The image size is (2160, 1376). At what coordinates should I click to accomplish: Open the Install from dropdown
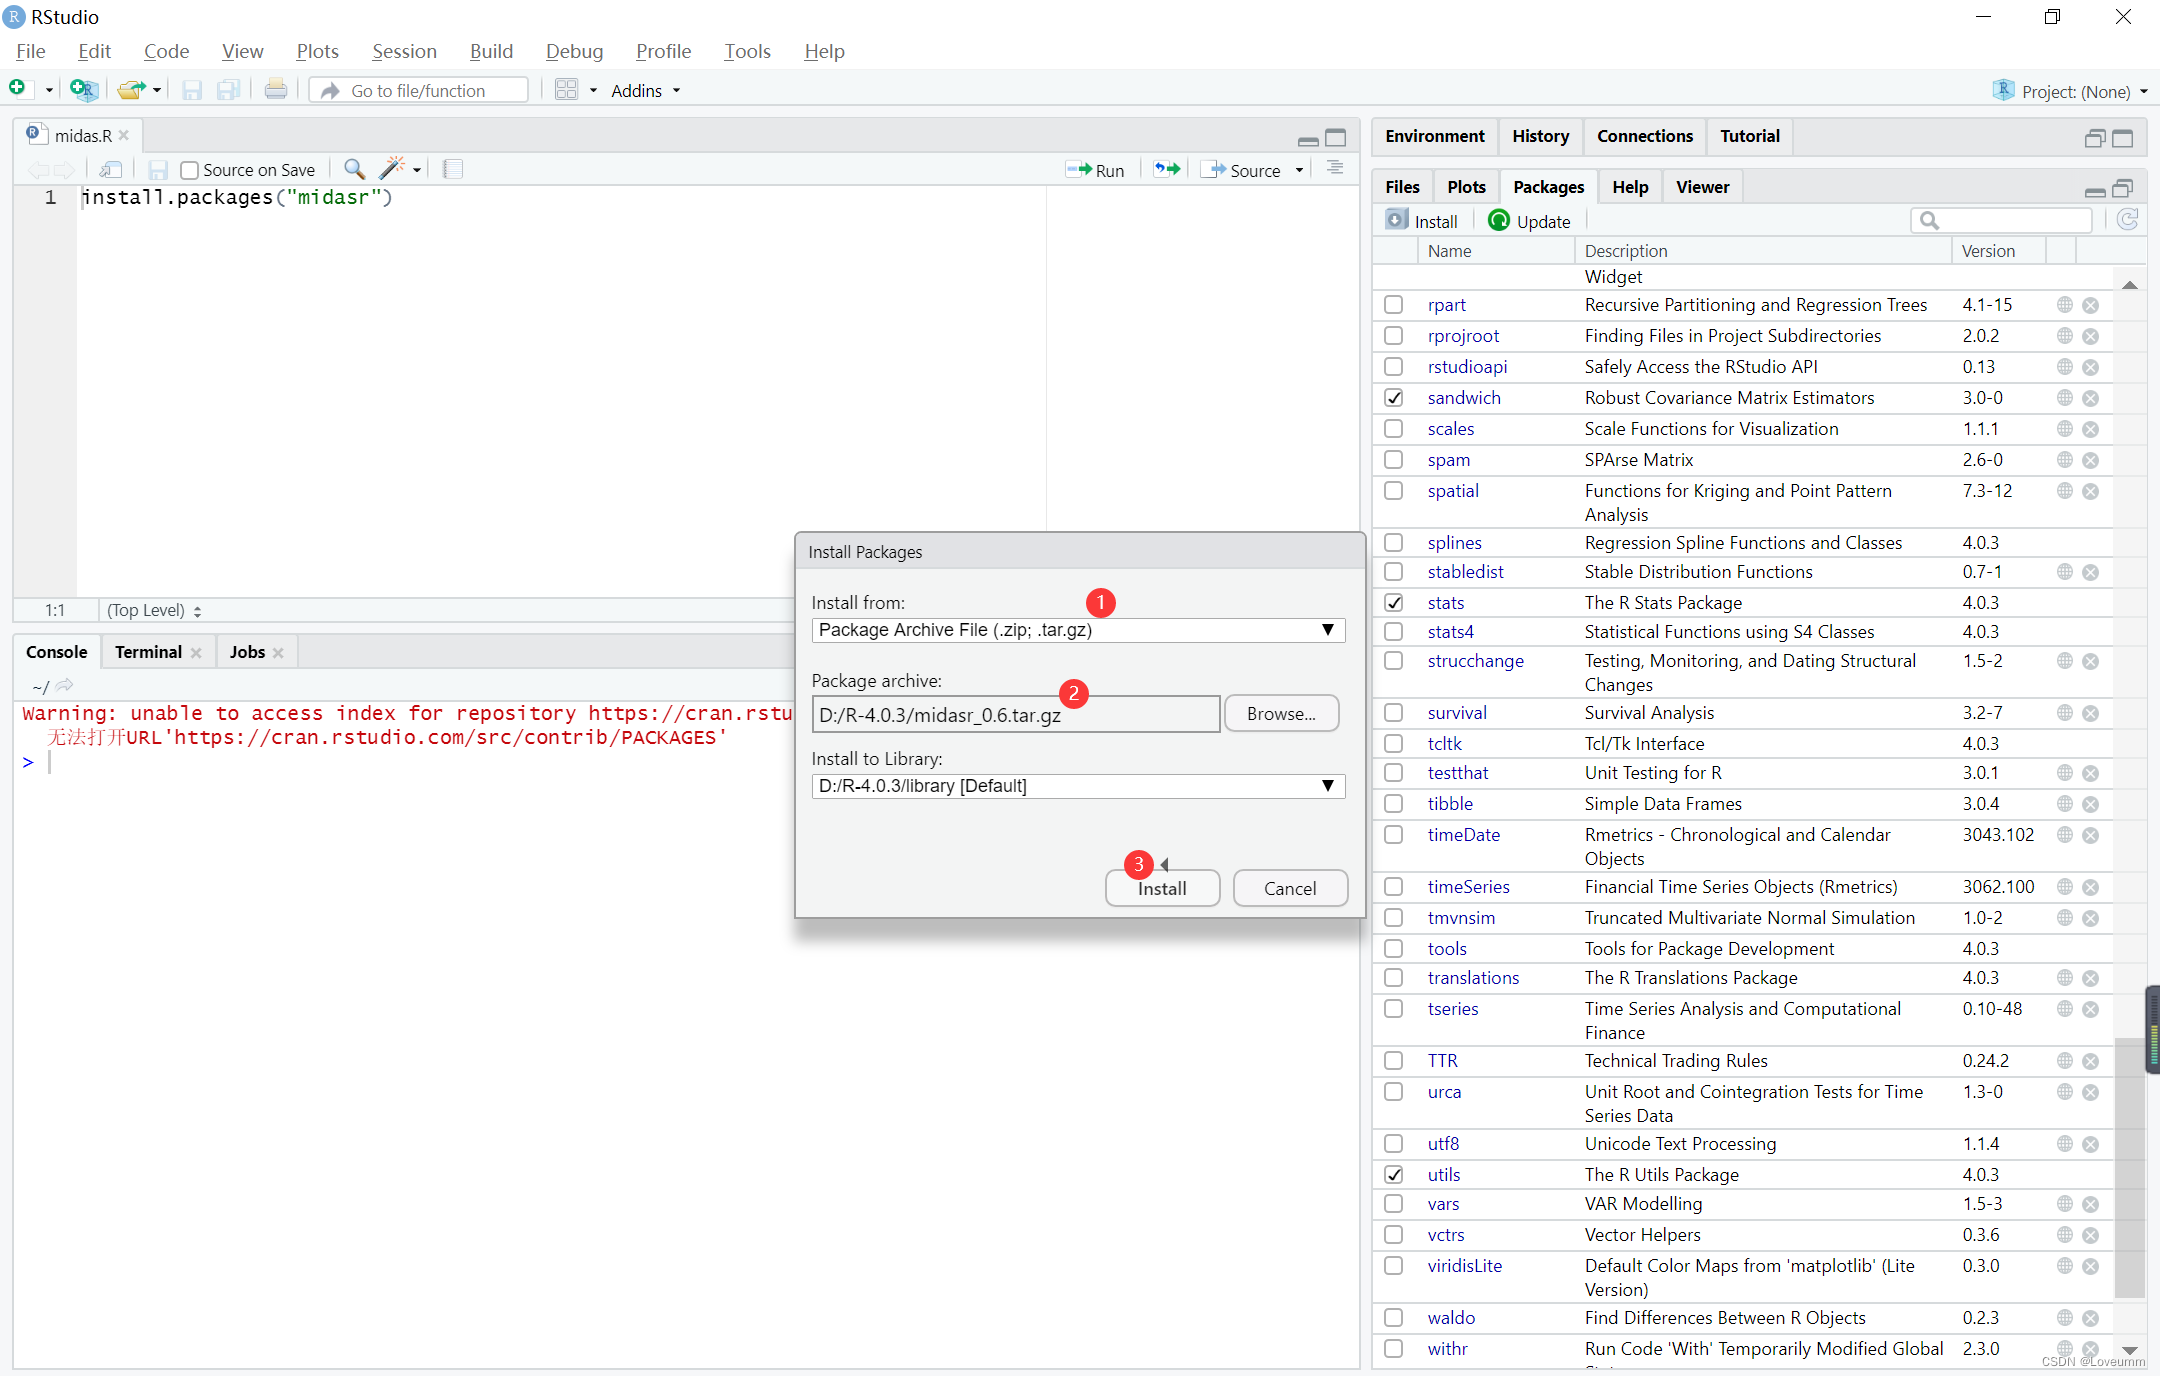pyautogui.click(x=1077, y=630)
